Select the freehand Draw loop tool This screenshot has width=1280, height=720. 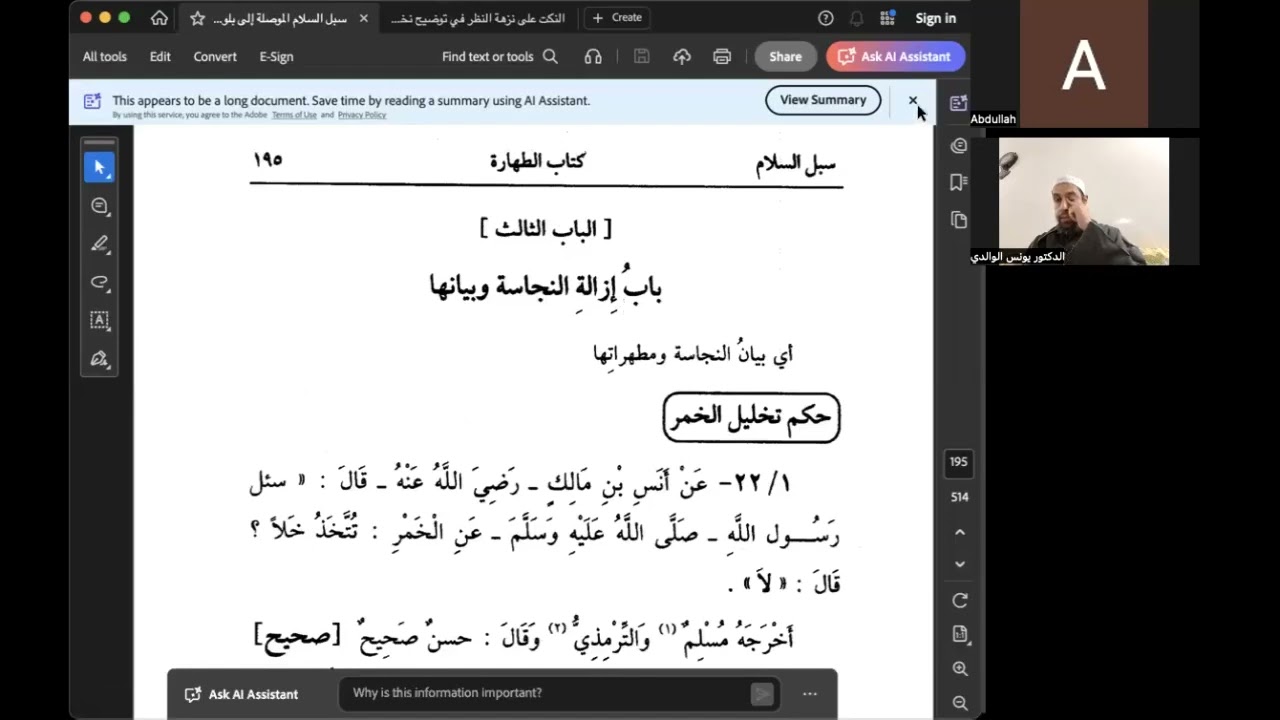click(x=99, y=282)
